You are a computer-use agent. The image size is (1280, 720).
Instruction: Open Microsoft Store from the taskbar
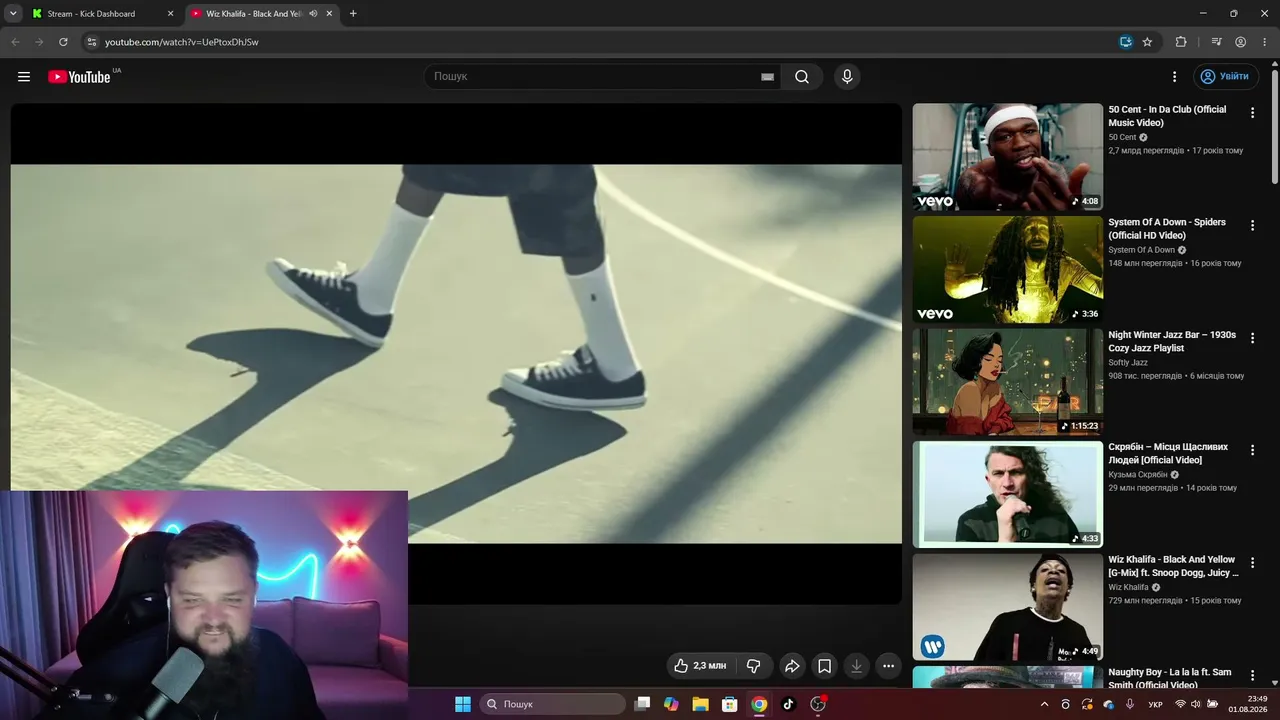point(730,704)
